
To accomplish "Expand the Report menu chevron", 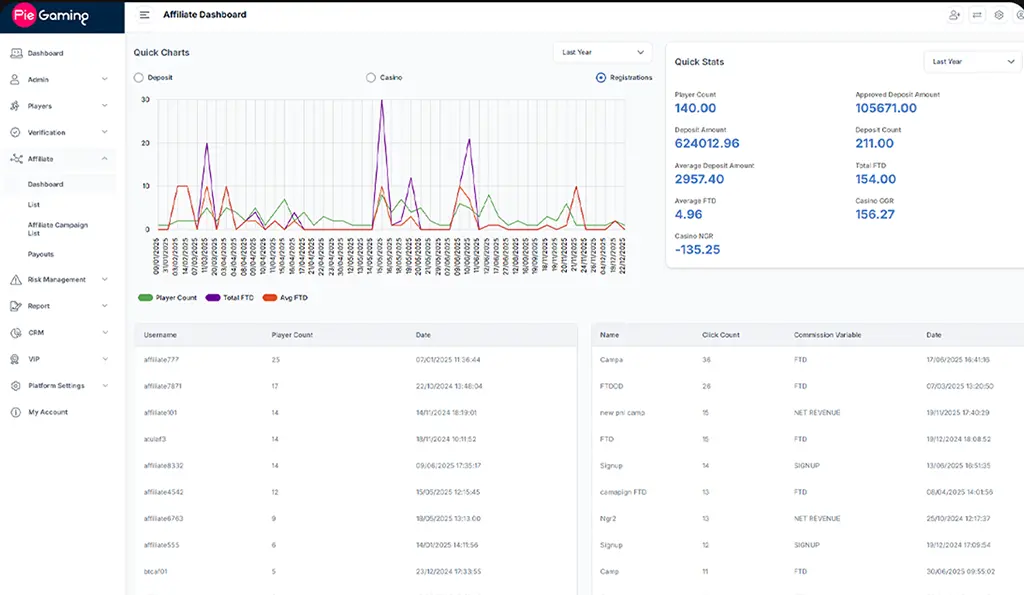I will pos(104,306).
